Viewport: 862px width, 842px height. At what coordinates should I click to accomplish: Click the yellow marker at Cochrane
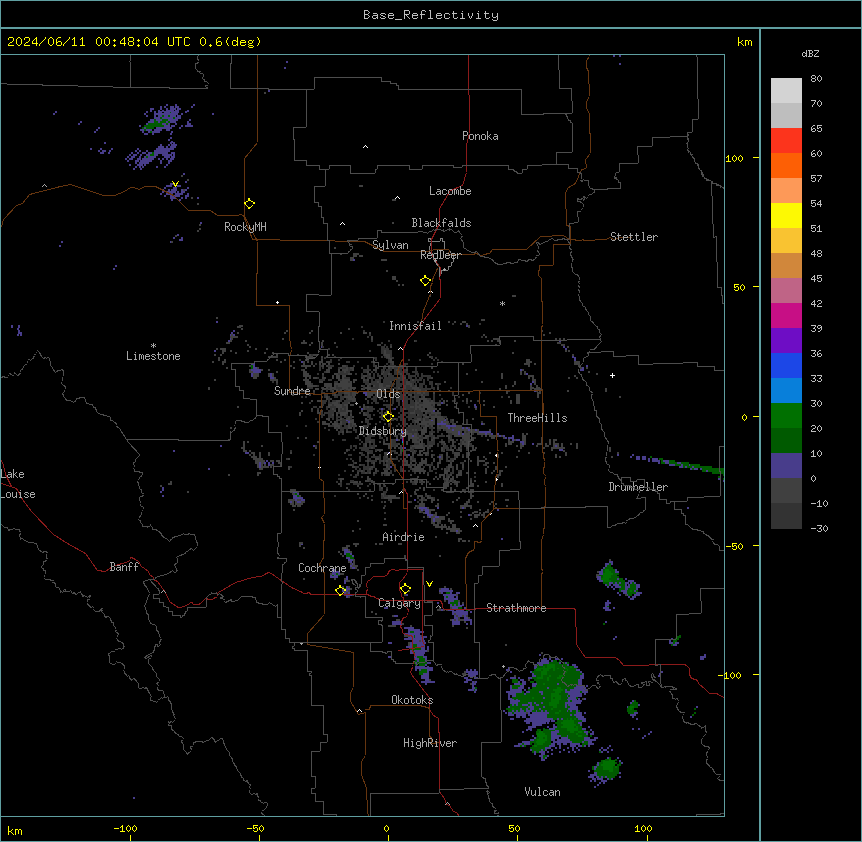pos(340,591)
